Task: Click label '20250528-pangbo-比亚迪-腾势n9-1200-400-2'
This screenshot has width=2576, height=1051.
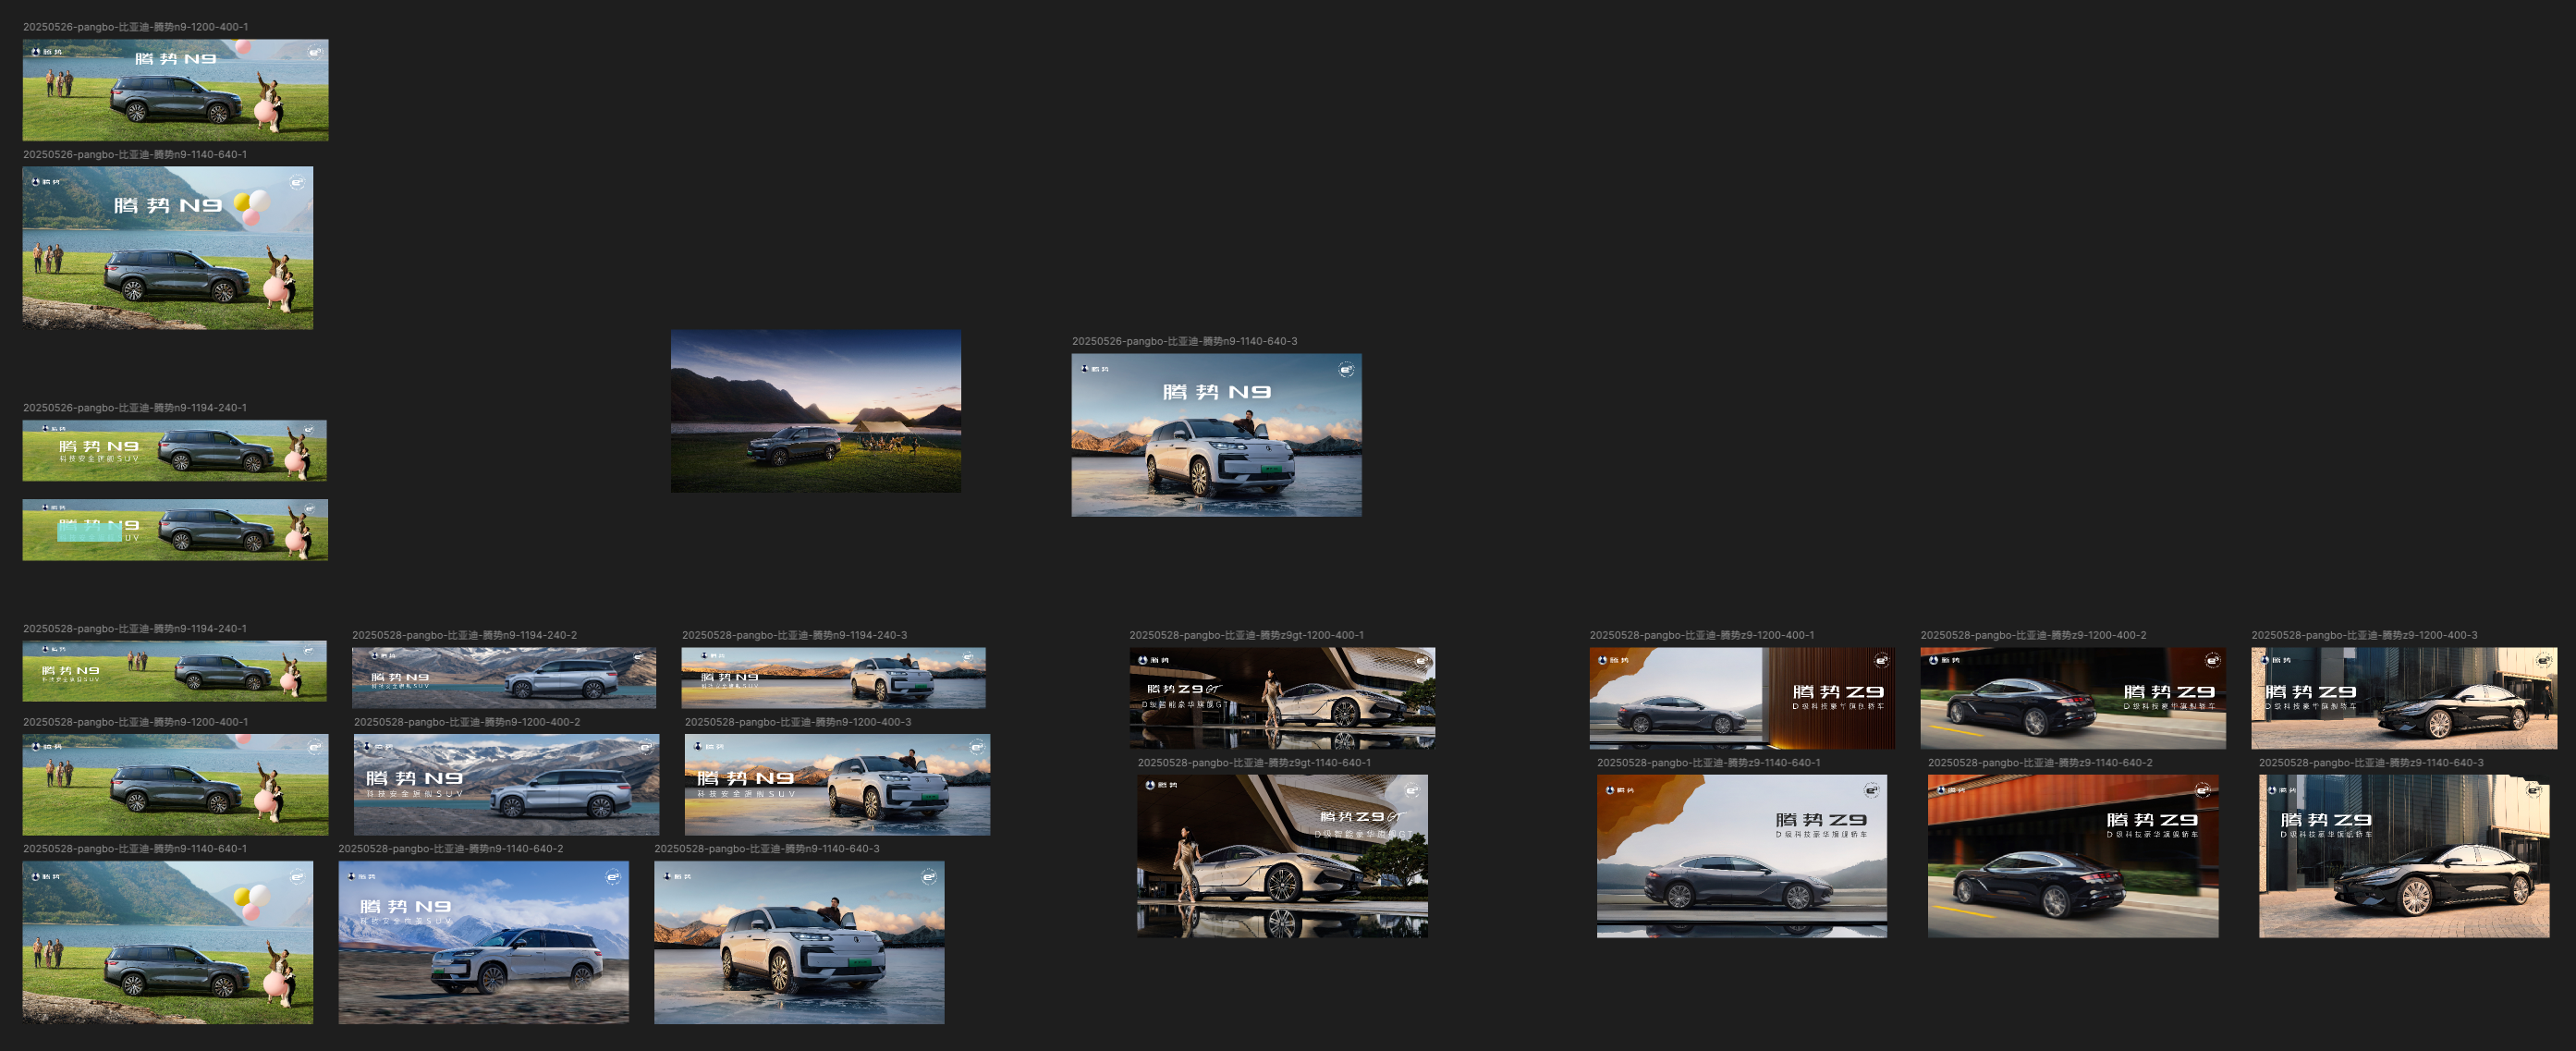Action: point(467,721)
